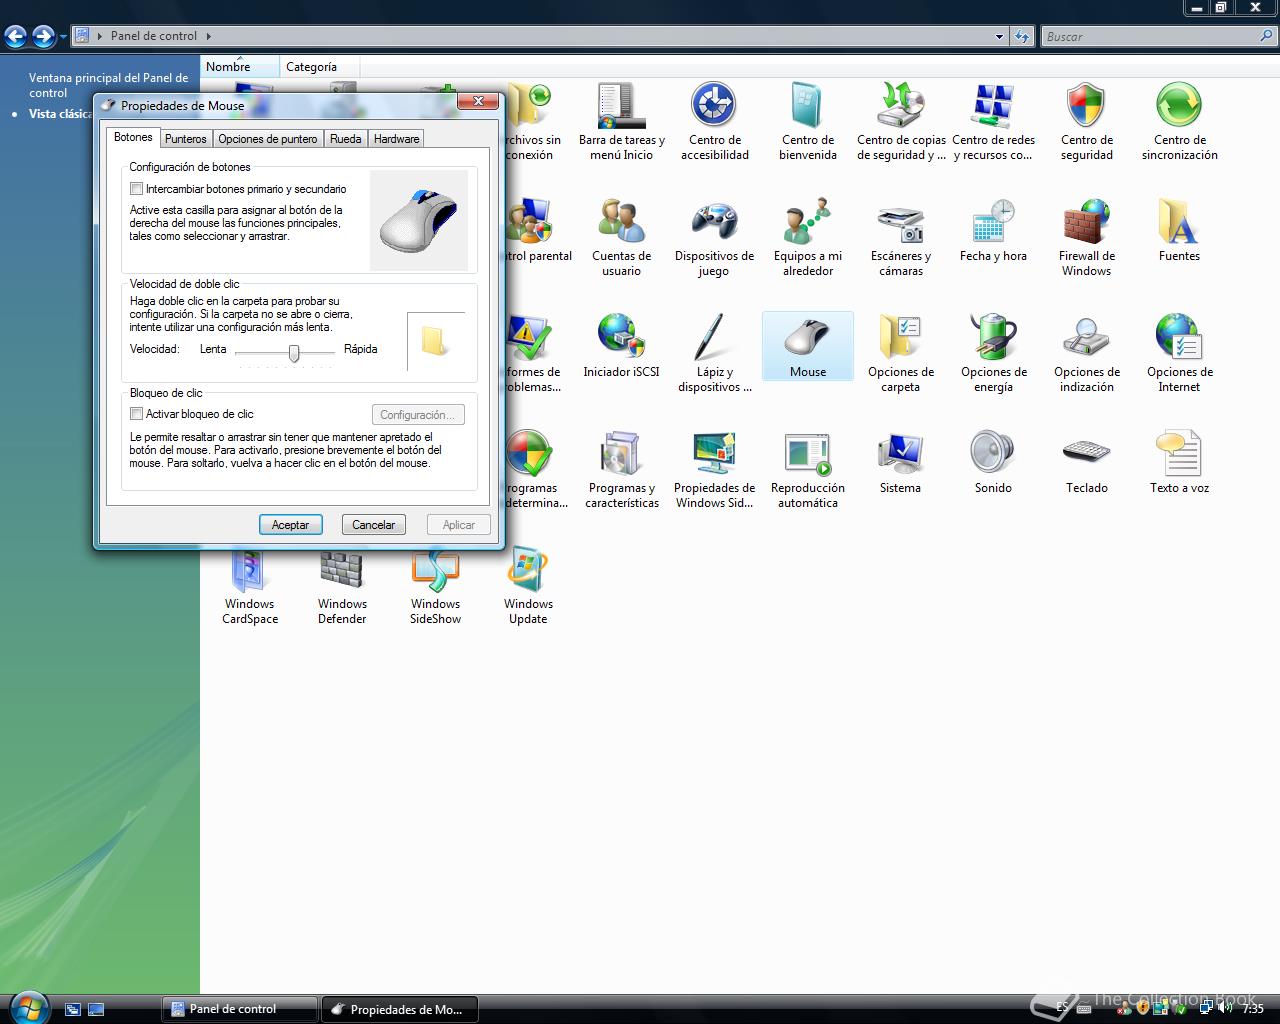Open address bar history dropdown arrow
This screenshot has height=1024, width=1280.
(x=999, y=36)
